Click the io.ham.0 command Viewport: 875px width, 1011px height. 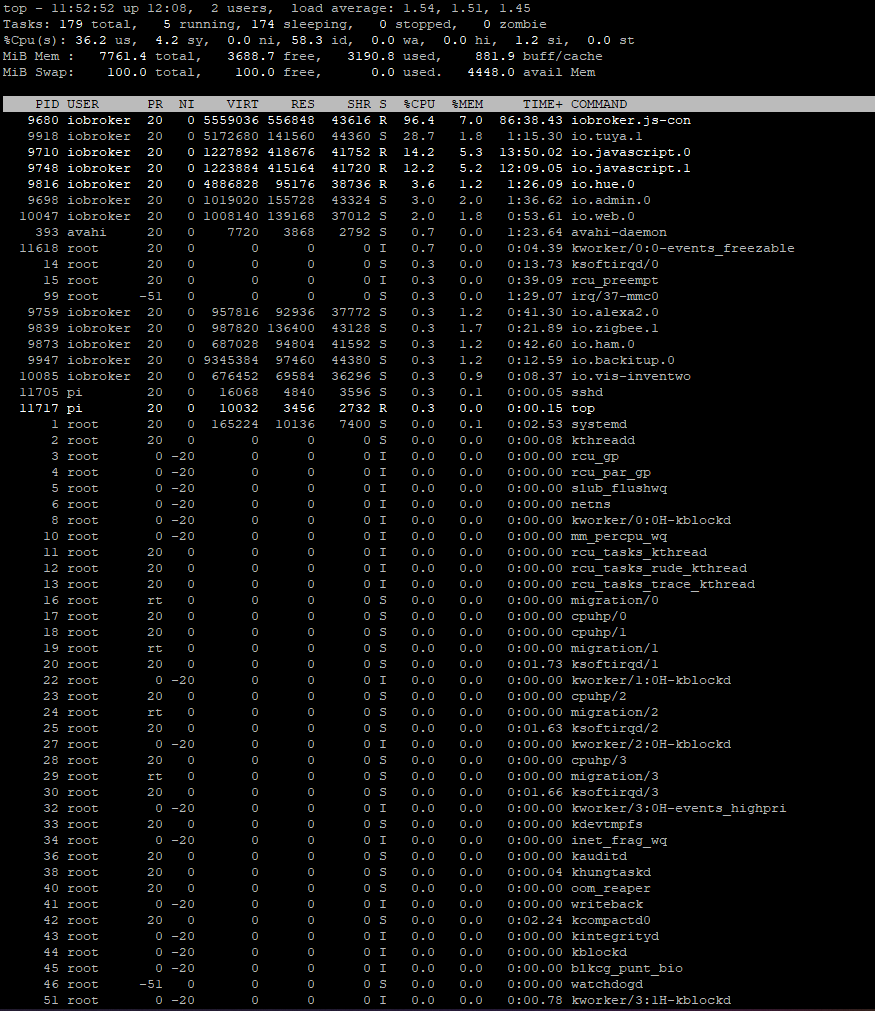tap(603, 345)
